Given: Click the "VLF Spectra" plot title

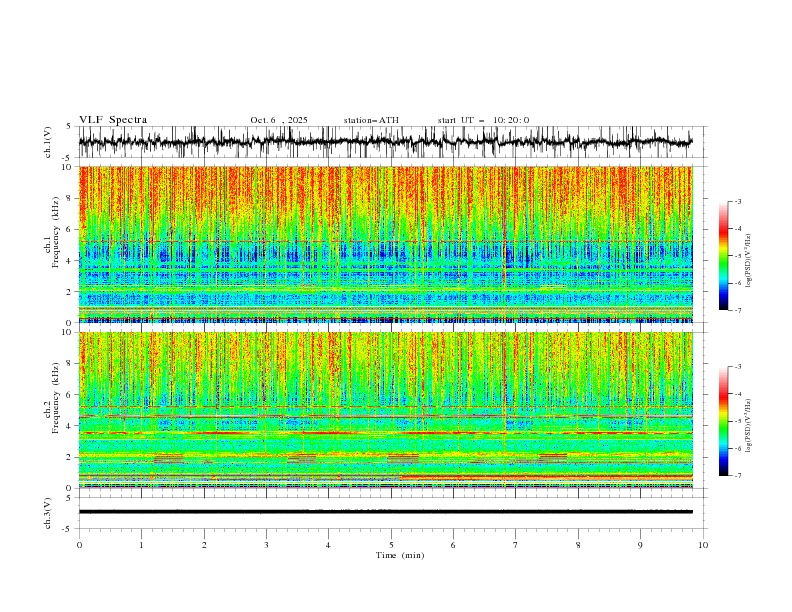Looking at the screenshot, I should pyautogui.click(x=113, y=120).
